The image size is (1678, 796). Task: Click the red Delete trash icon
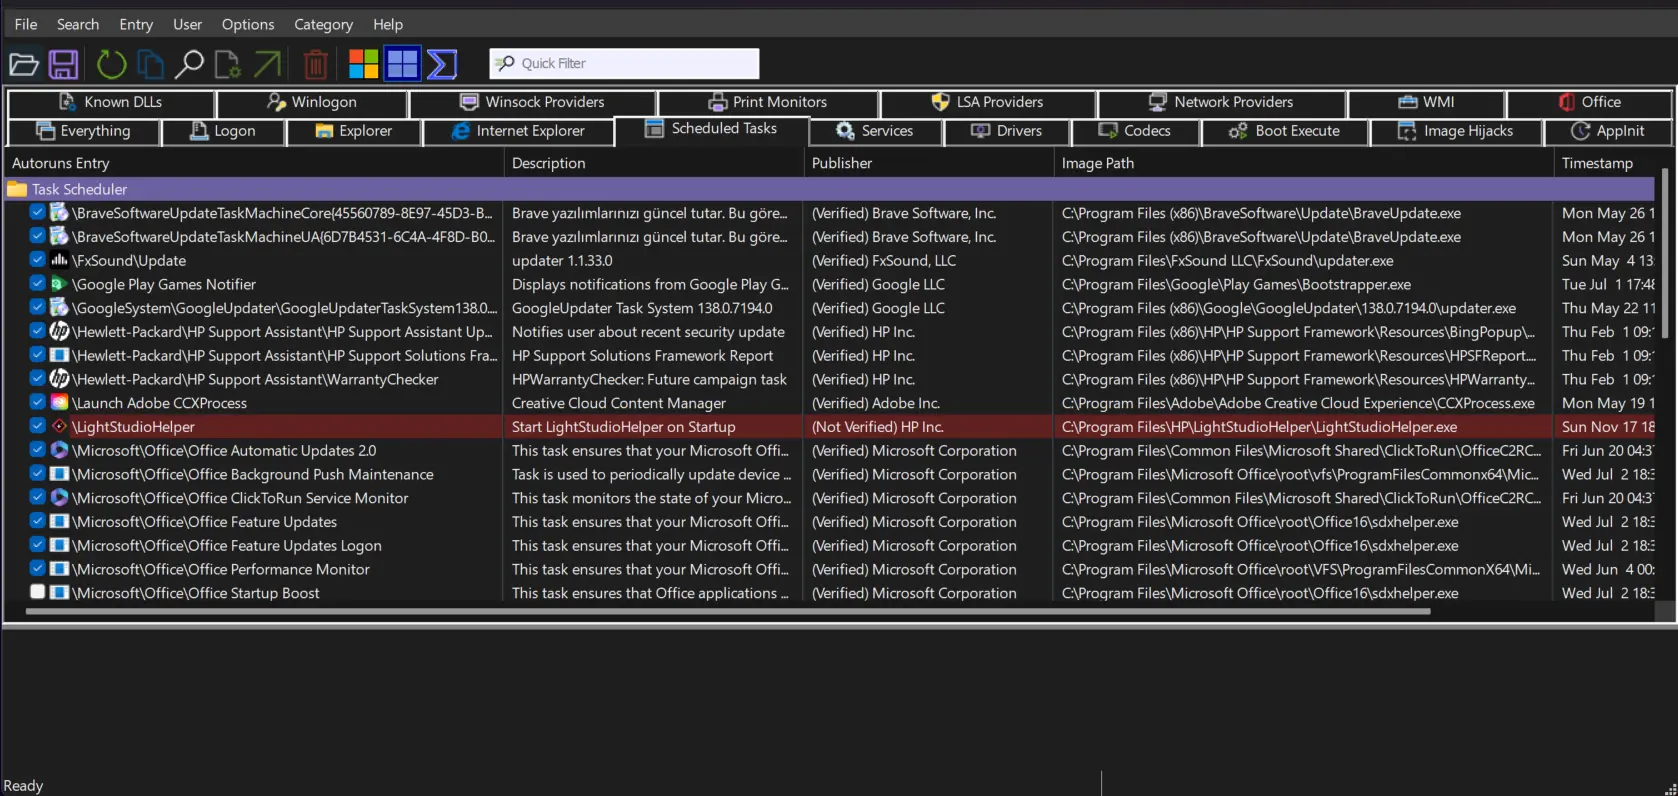[315, 65]
